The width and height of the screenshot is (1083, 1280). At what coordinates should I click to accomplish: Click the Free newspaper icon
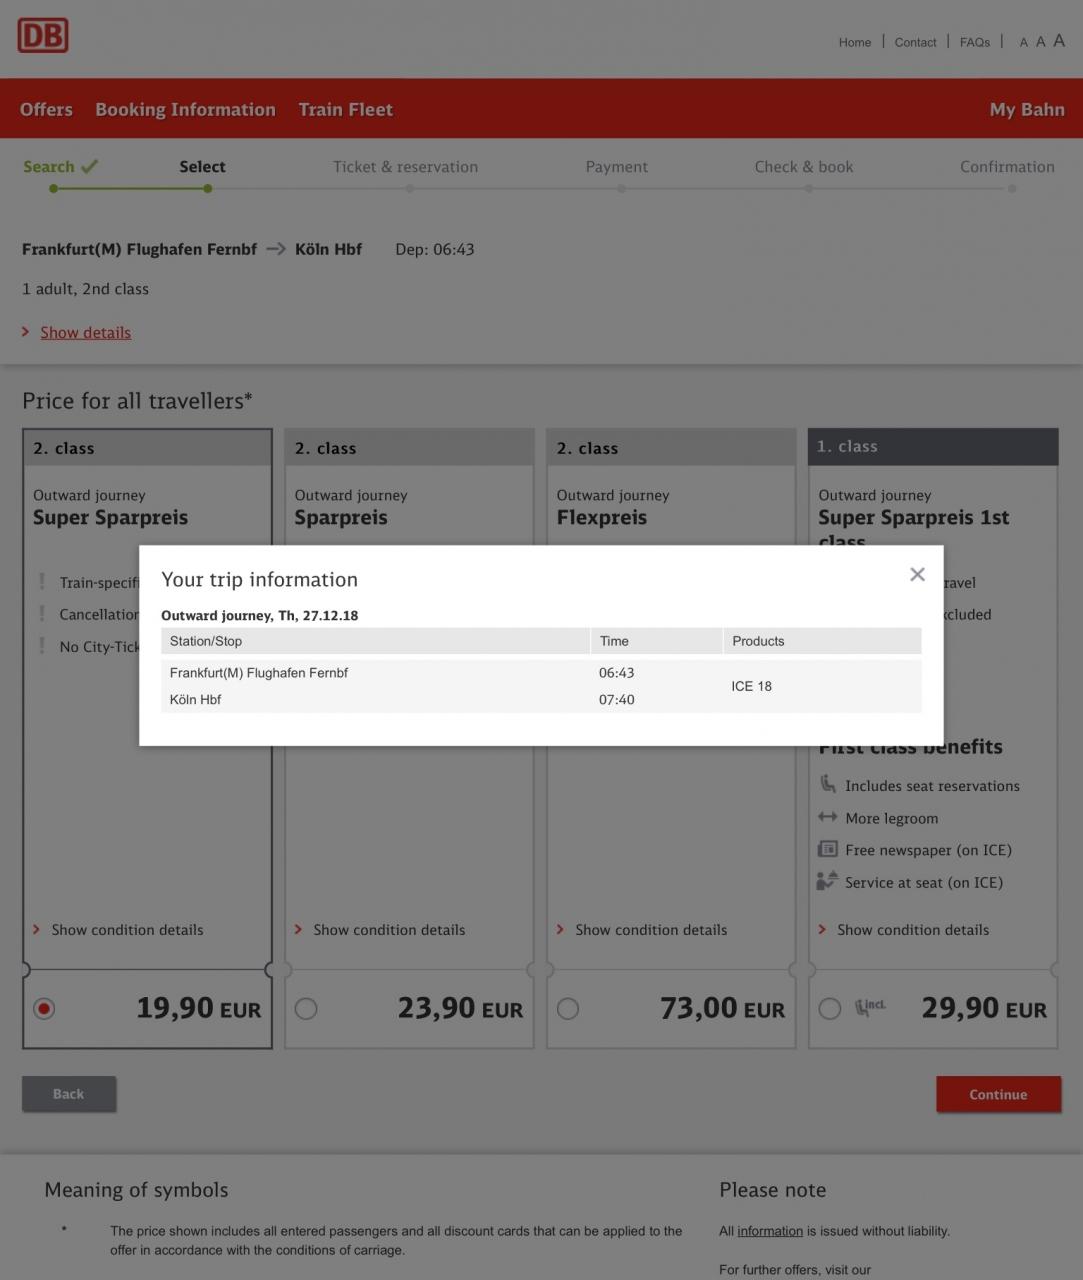pos(827,850)
